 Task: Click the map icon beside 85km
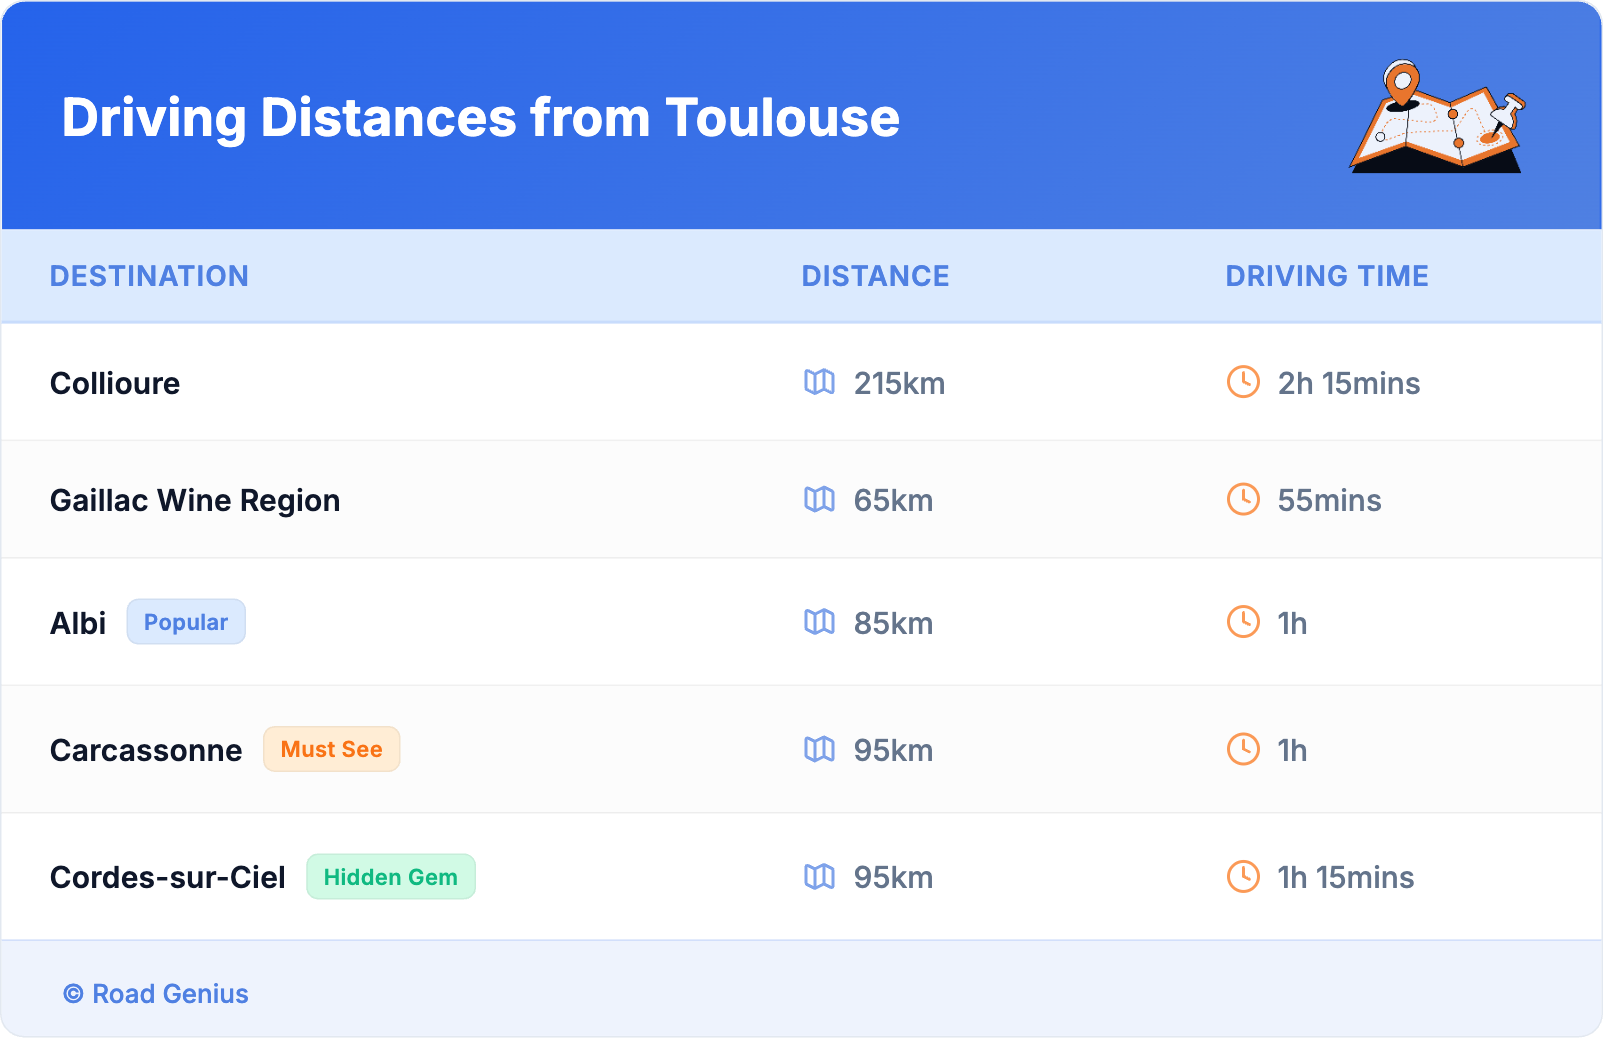click(x=819, y=622)
